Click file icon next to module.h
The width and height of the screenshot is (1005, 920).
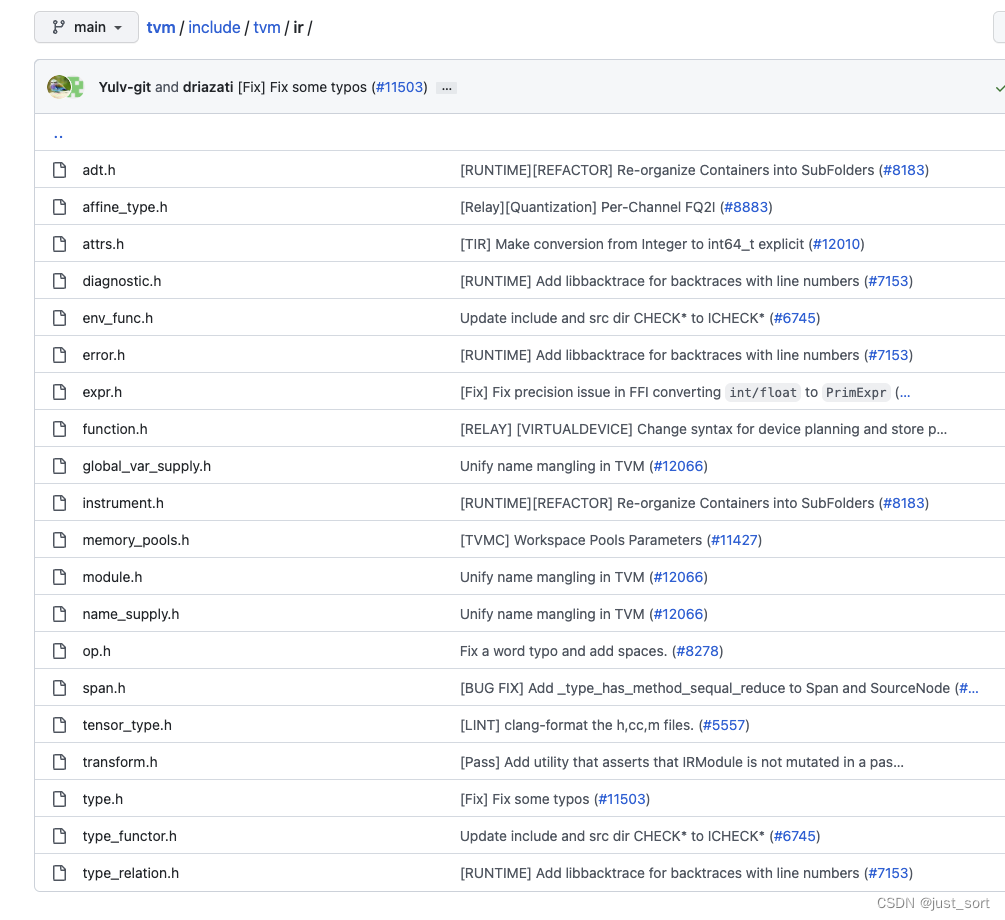[60, 577]
